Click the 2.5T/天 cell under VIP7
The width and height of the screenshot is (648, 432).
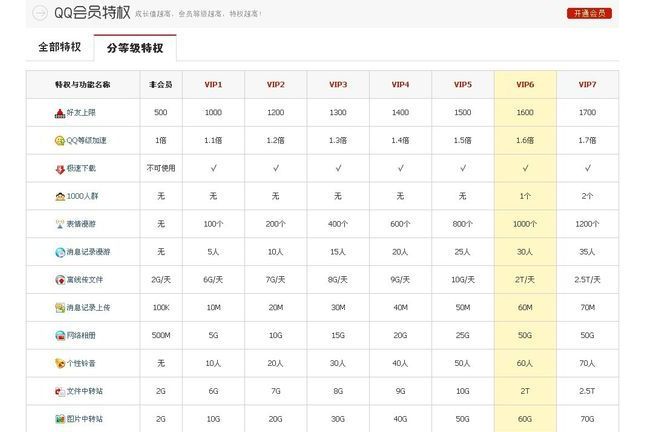(x=588, y=280)
